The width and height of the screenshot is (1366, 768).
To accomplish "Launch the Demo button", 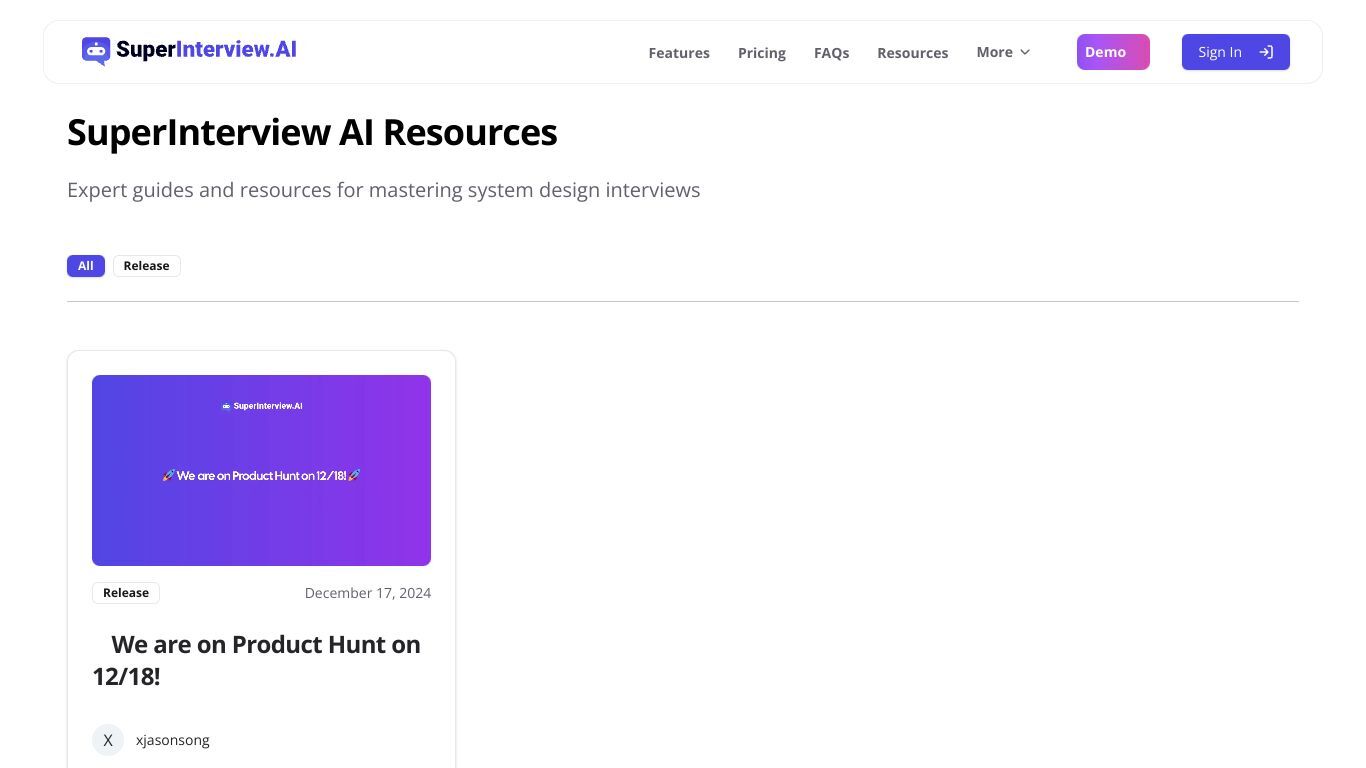I will click(1113, 52).
